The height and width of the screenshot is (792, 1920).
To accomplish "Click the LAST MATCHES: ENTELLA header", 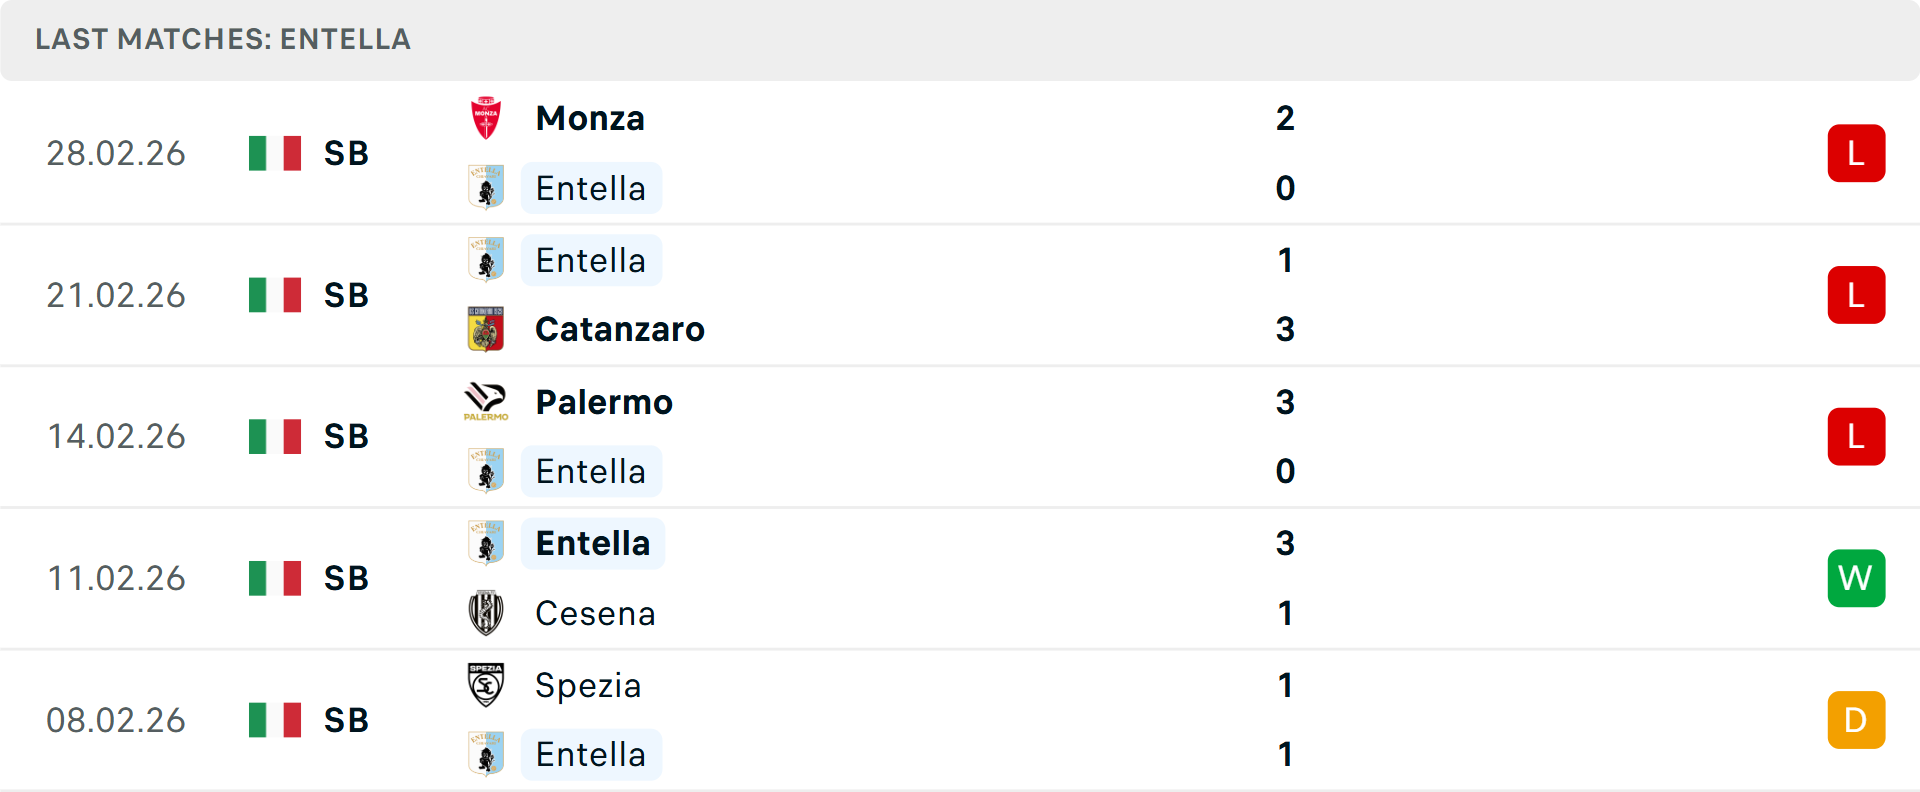I will 222,40.
